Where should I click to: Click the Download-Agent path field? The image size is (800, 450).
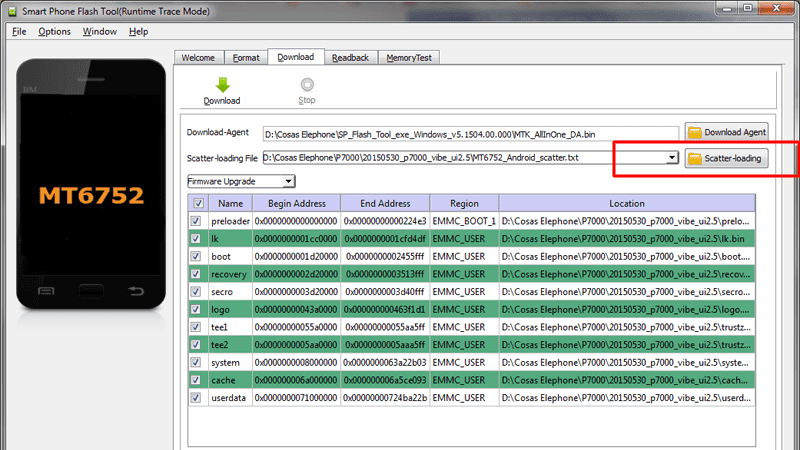coord(470,134)
